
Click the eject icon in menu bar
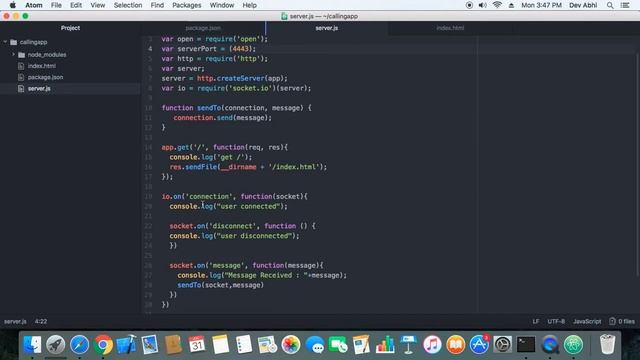511,5
